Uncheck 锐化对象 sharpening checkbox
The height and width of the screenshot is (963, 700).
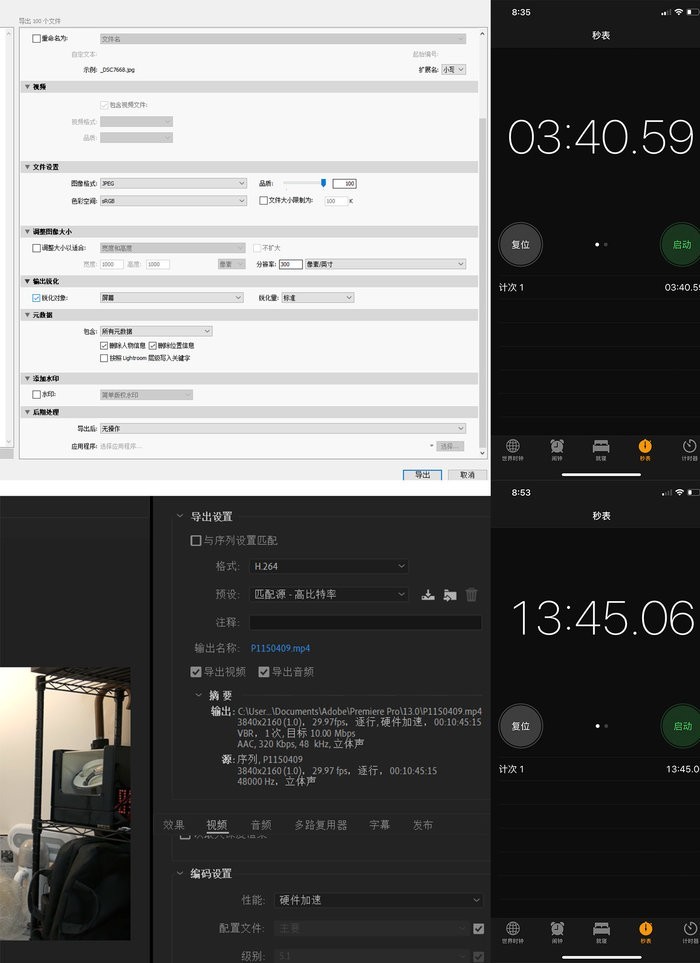pyautogui.click(x=36, y=298)
